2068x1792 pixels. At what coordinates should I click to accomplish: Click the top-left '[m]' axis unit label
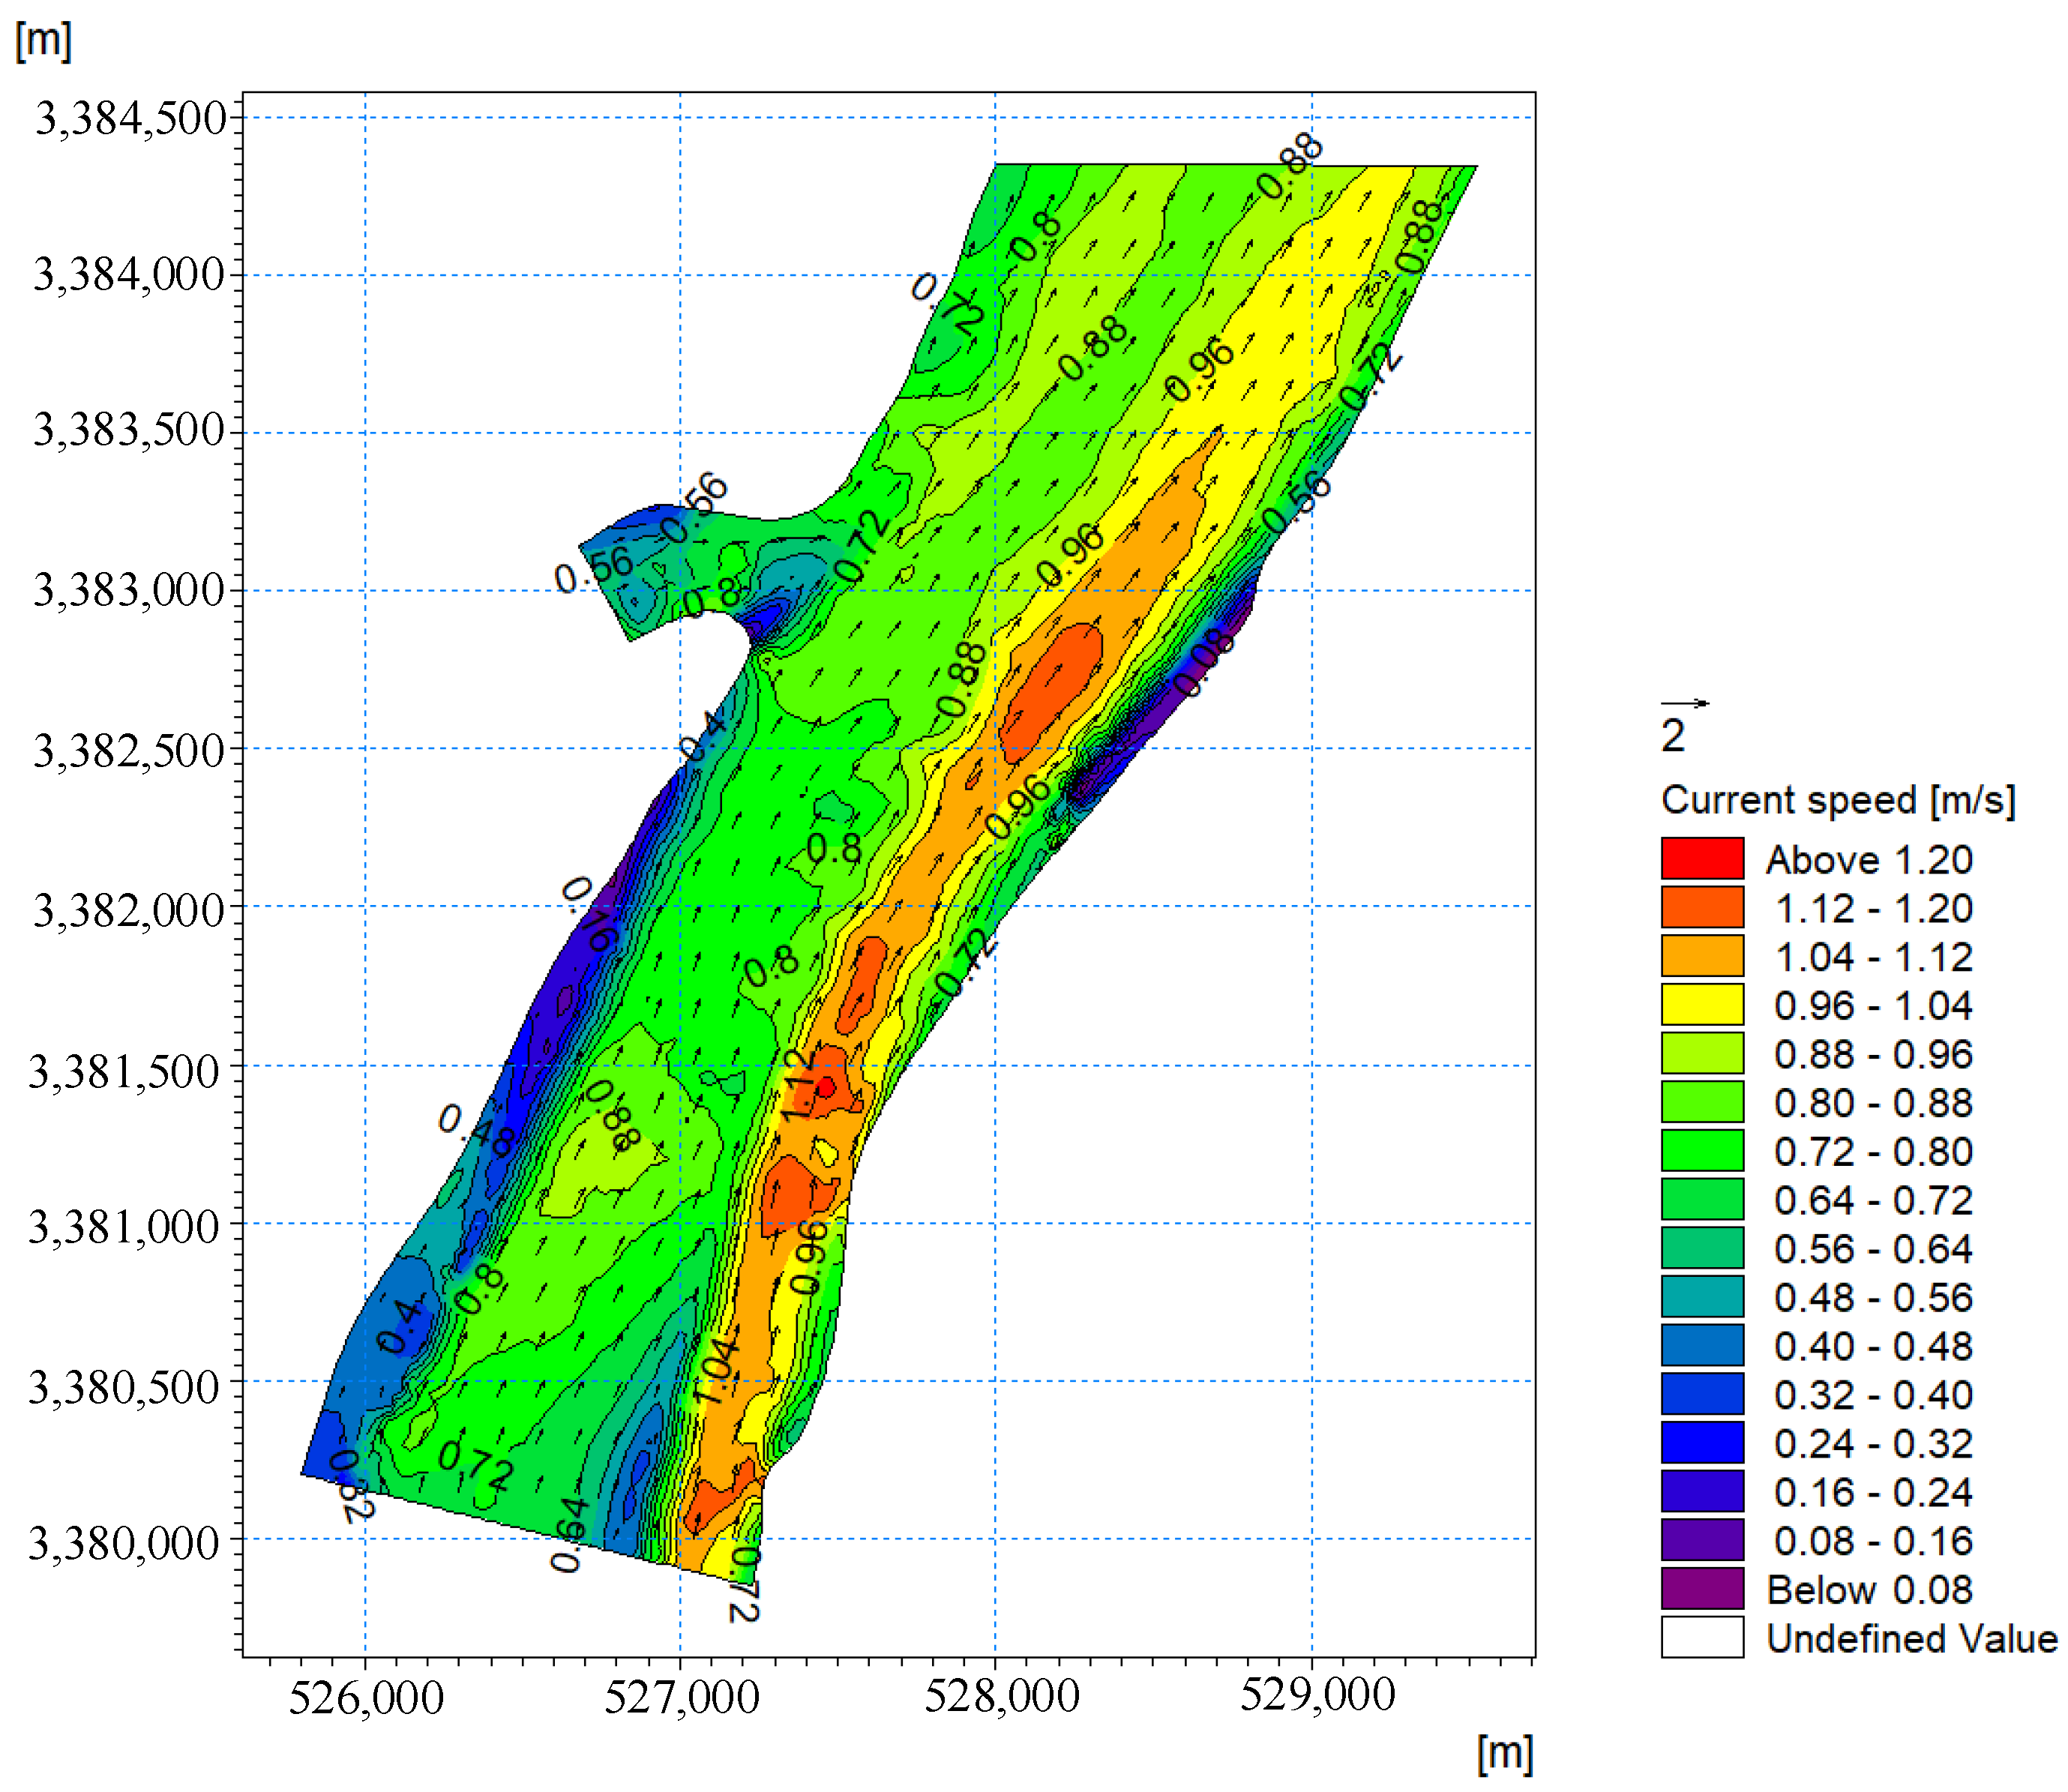click(x=43, y=41)
